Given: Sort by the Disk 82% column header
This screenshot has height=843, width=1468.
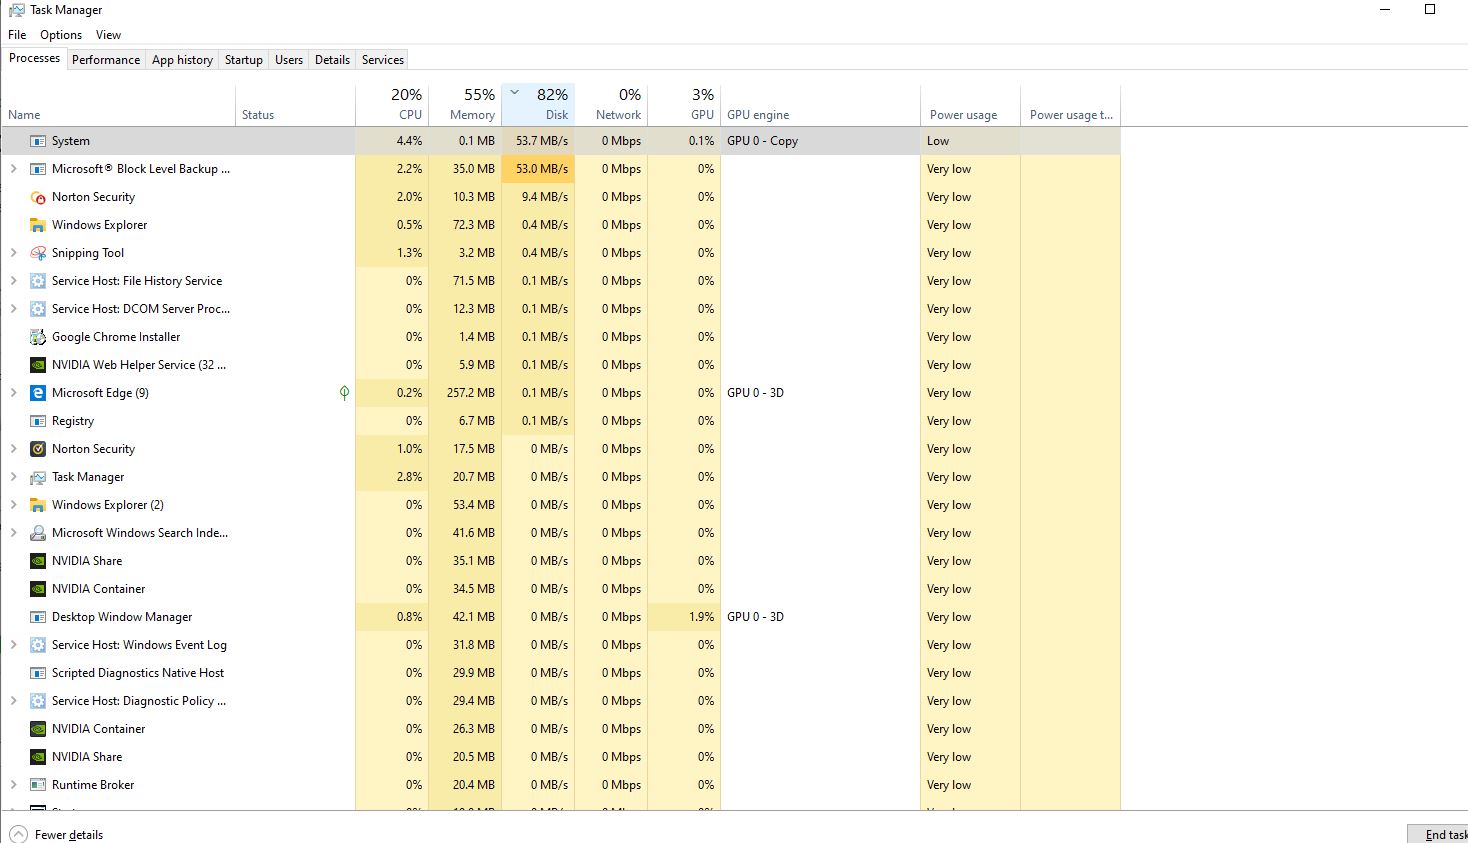Looking at the screenshot, I should point(538,105).
